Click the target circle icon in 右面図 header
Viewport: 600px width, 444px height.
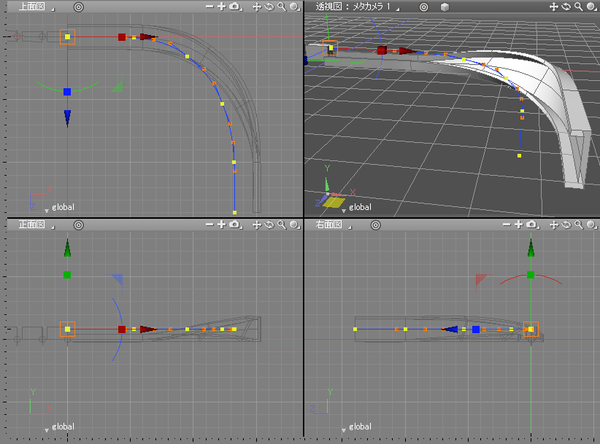coord(376,225)
